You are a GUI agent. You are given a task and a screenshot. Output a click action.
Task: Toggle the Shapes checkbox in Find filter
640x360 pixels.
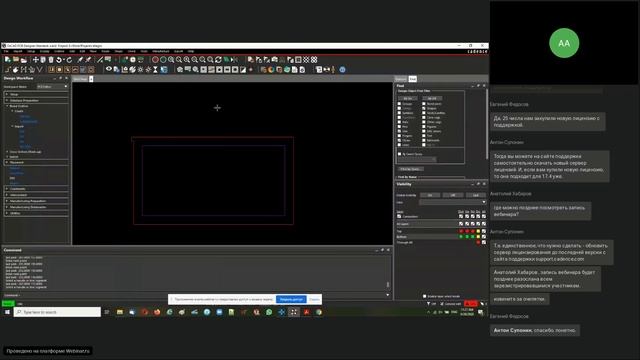pyautogui.click(x=424, y=108)
